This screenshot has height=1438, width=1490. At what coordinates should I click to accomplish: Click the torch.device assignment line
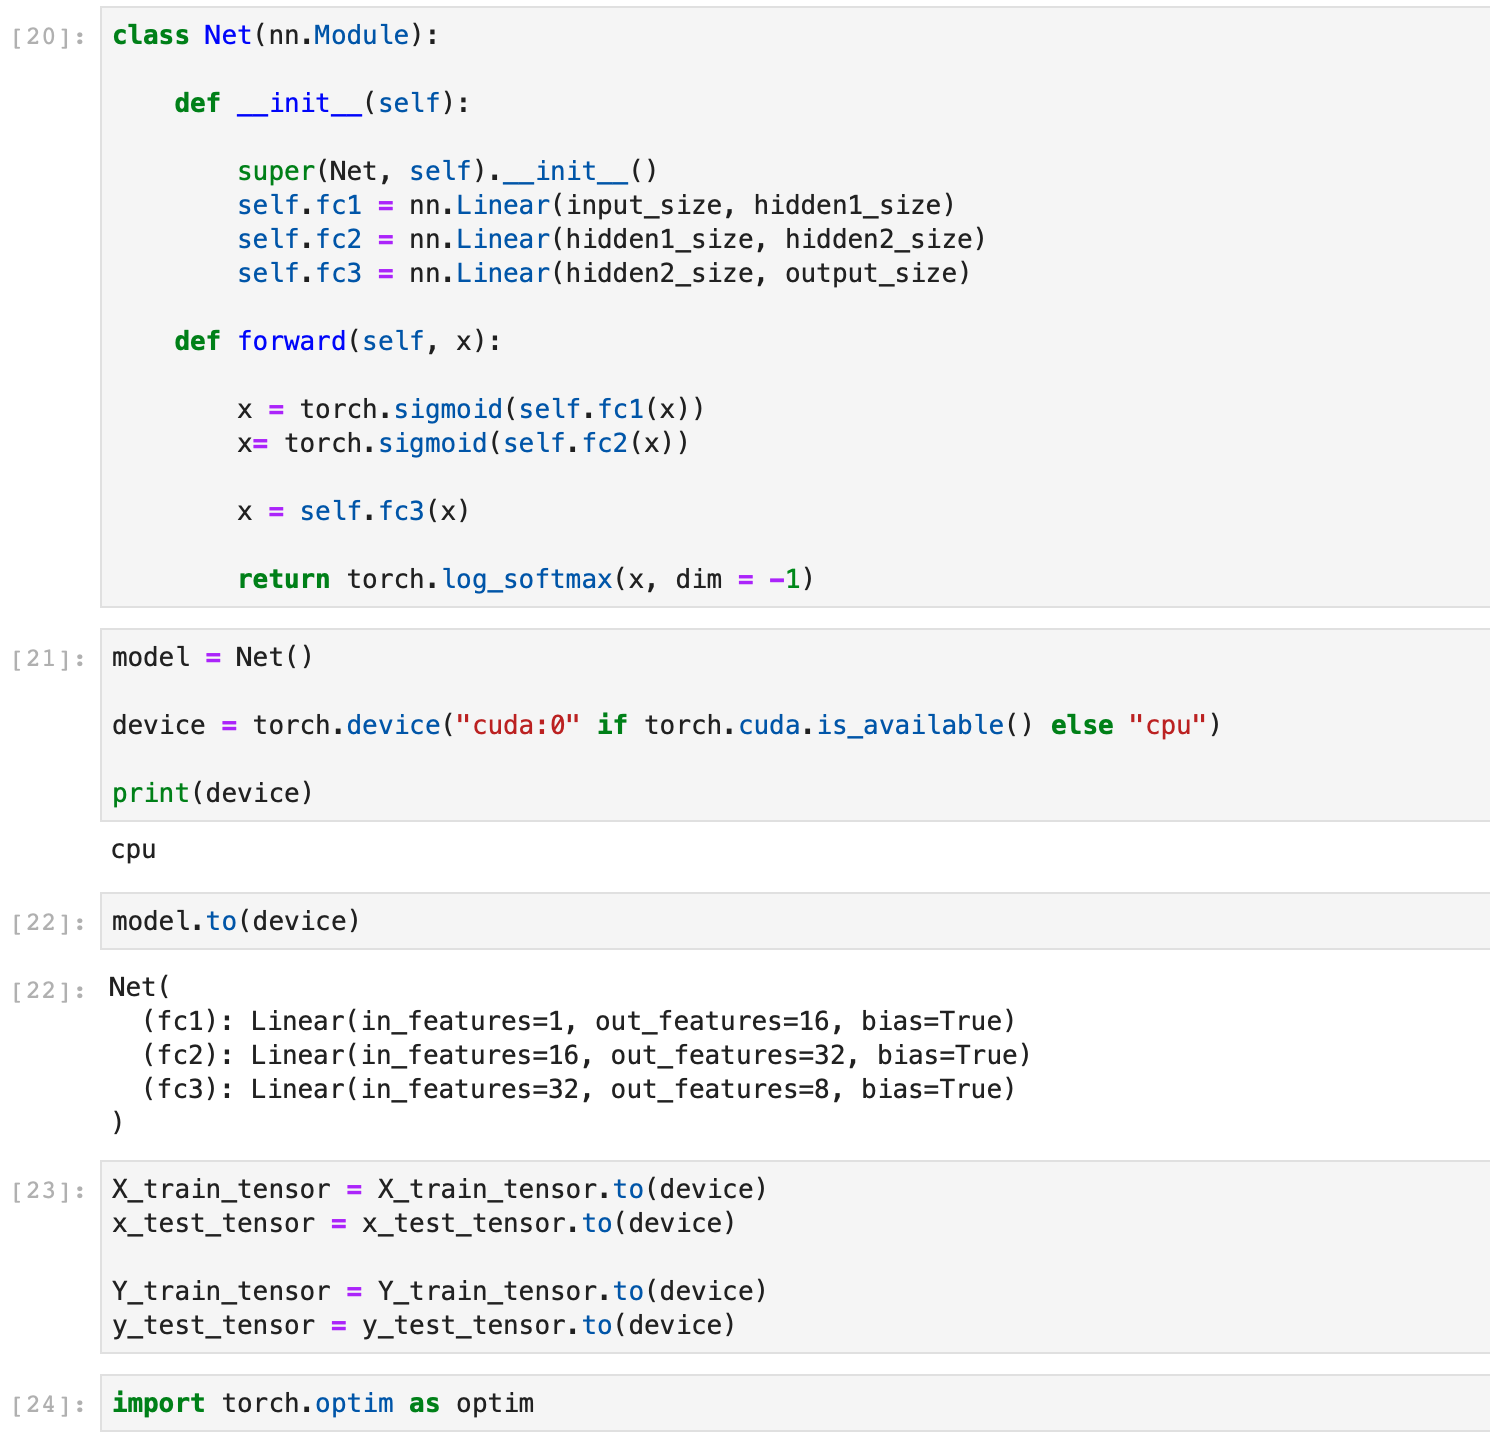(x=665, y=726)
